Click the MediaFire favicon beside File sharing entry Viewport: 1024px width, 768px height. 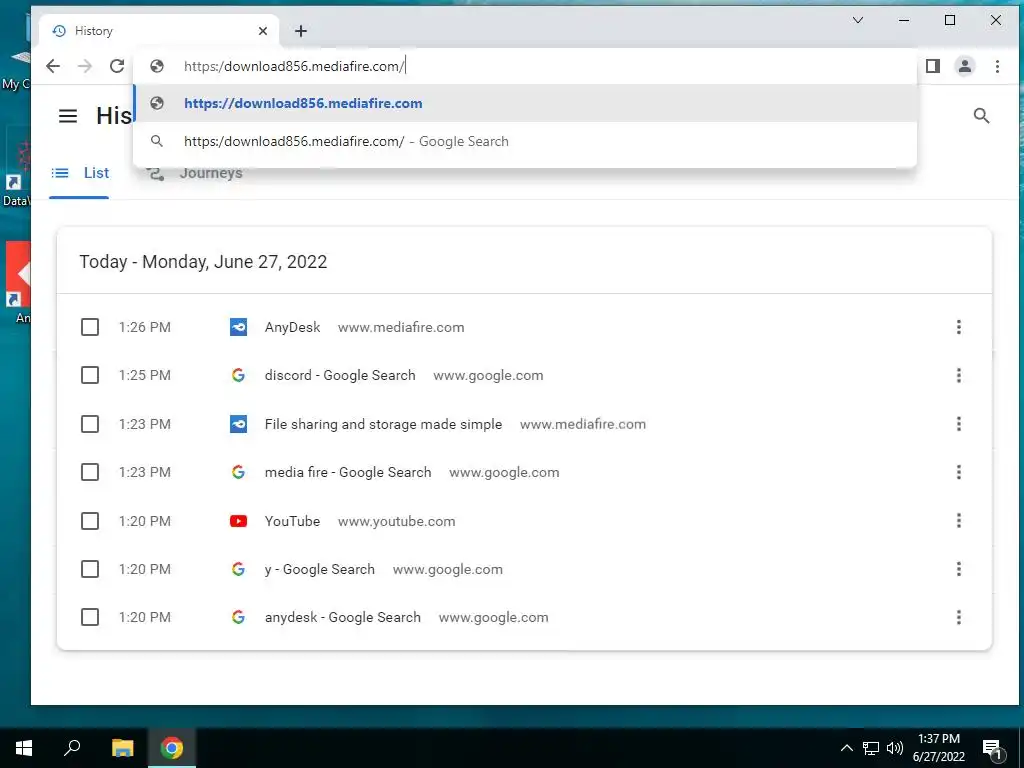point(238,424)
